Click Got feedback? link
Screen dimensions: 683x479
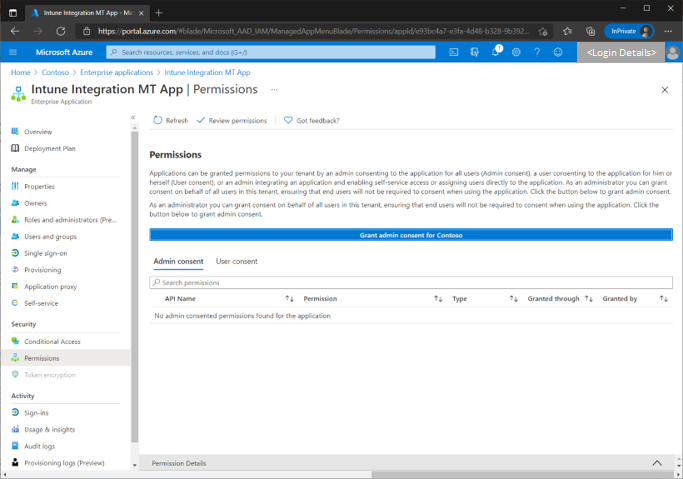(311, 121)
